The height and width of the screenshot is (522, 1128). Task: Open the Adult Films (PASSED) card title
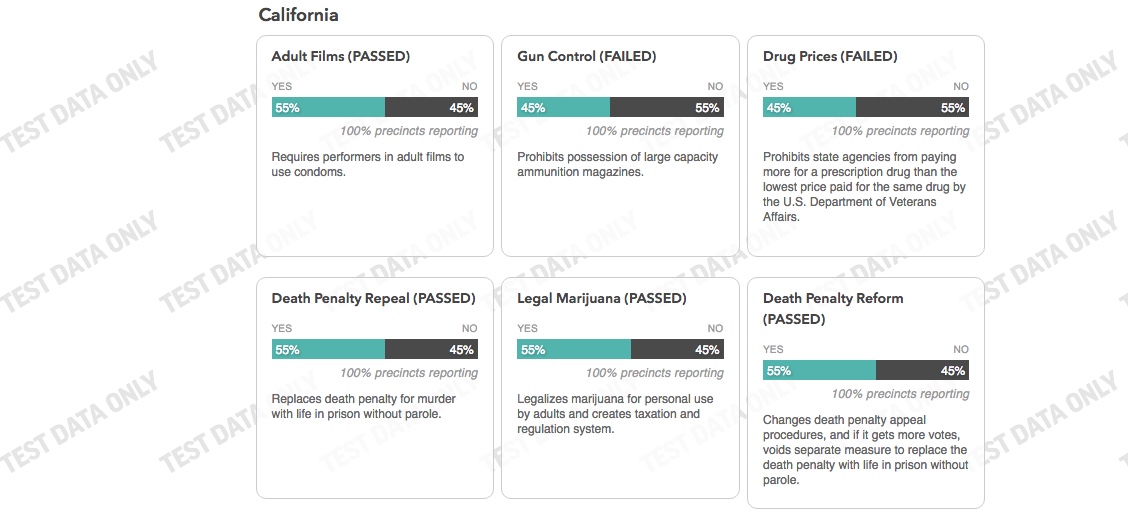[340, 57]
